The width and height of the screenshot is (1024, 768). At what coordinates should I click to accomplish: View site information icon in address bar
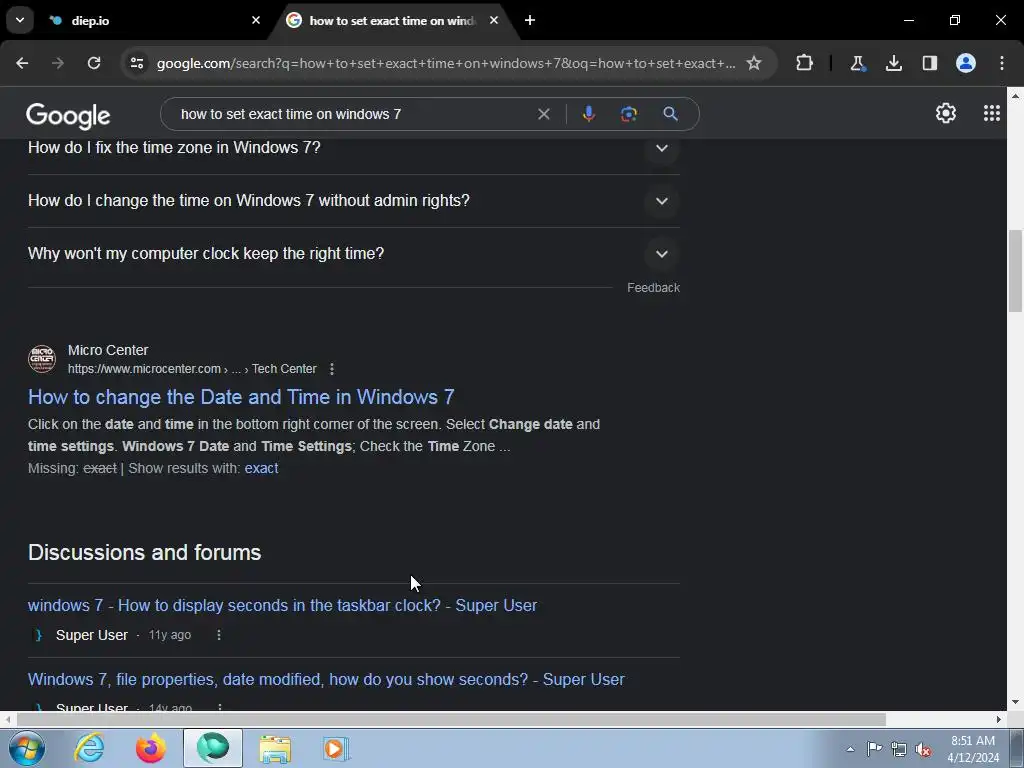coord(137,63)
